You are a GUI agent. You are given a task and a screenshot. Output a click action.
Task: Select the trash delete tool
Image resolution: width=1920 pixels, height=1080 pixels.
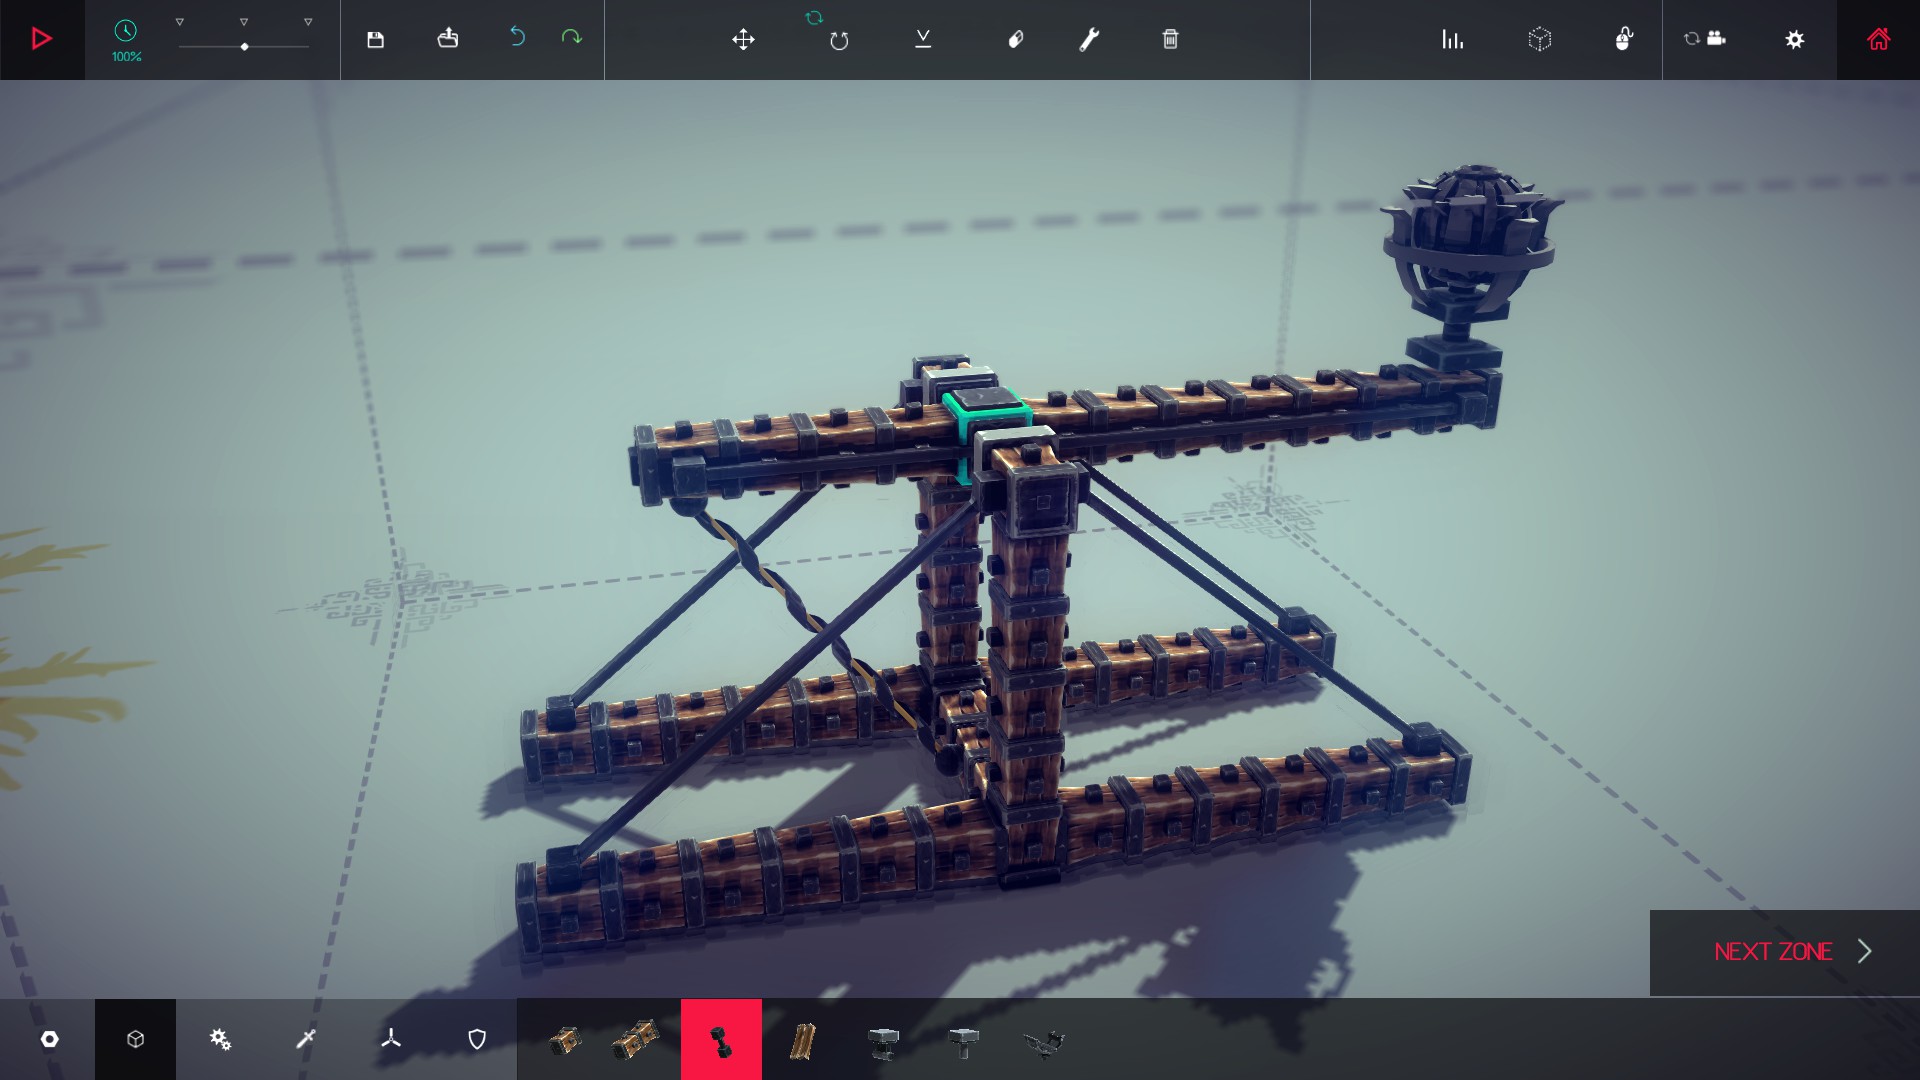coord(1170,40)
